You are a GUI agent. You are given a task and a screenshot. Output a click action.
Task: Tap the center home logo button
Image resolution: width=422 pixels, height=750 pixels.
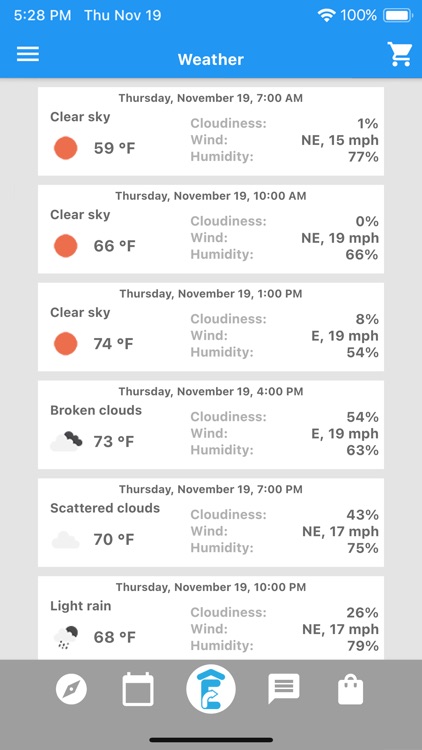click(211, 689)
